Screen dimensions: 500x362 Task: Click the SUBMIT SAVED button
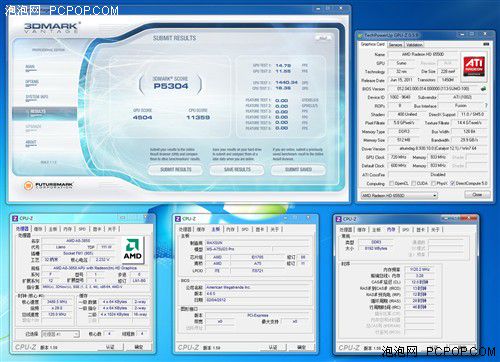coord(298,170)
